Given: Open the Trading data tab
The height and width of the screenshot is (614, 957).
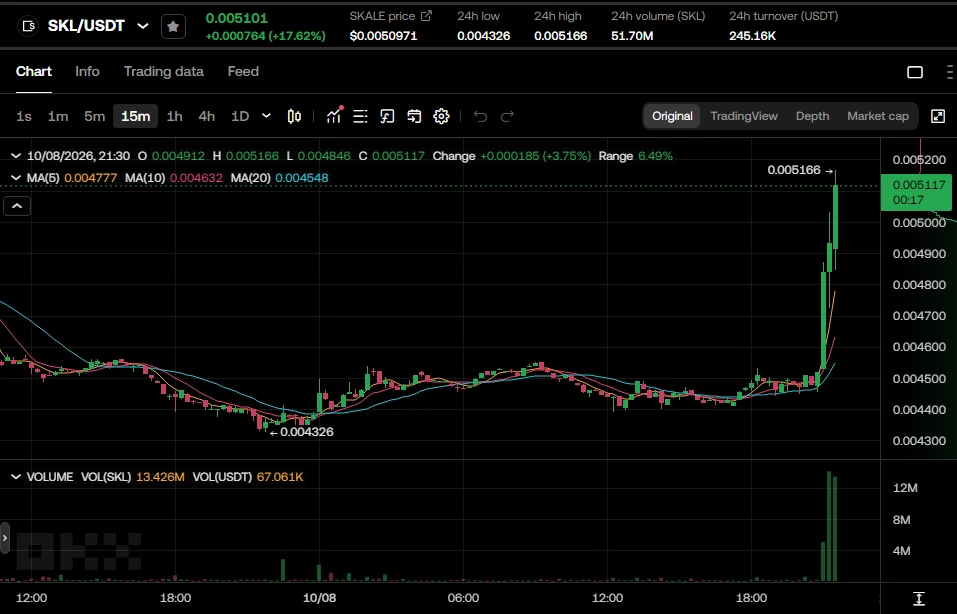Looking at the screenshot, I should (x=164, y=71).
